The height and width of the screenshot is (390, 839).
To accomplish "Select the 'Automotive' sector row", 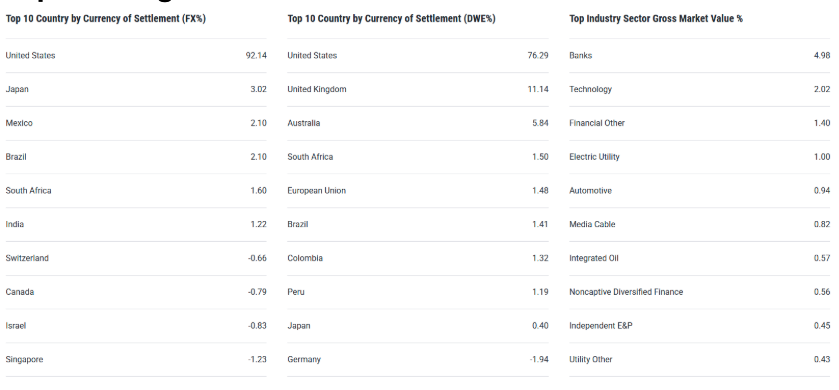I will [590, 190].
